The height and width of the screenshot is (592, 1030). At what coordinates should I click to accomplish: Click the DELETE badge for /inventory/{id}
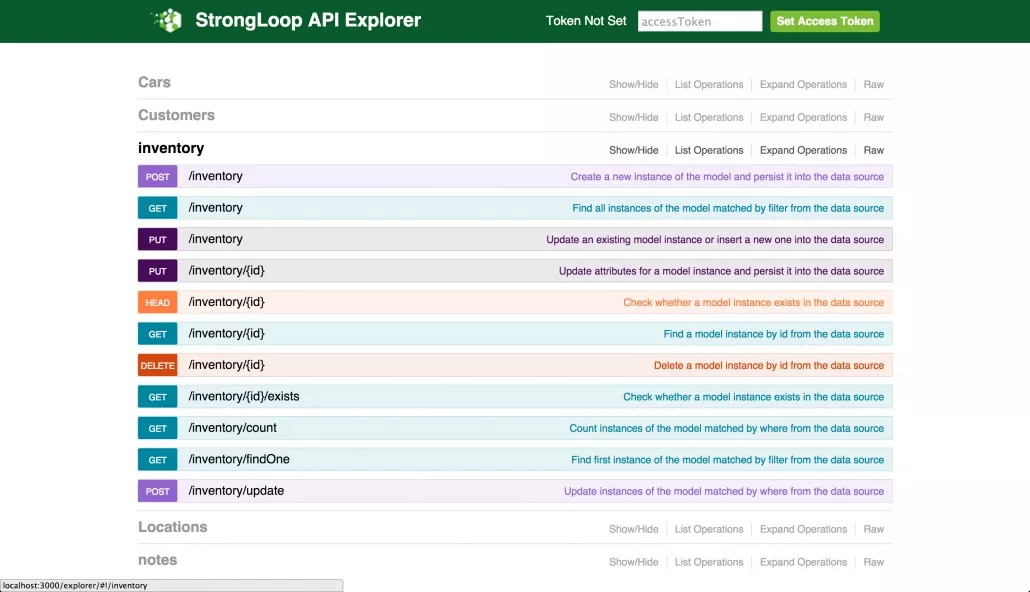pos(157,366)
